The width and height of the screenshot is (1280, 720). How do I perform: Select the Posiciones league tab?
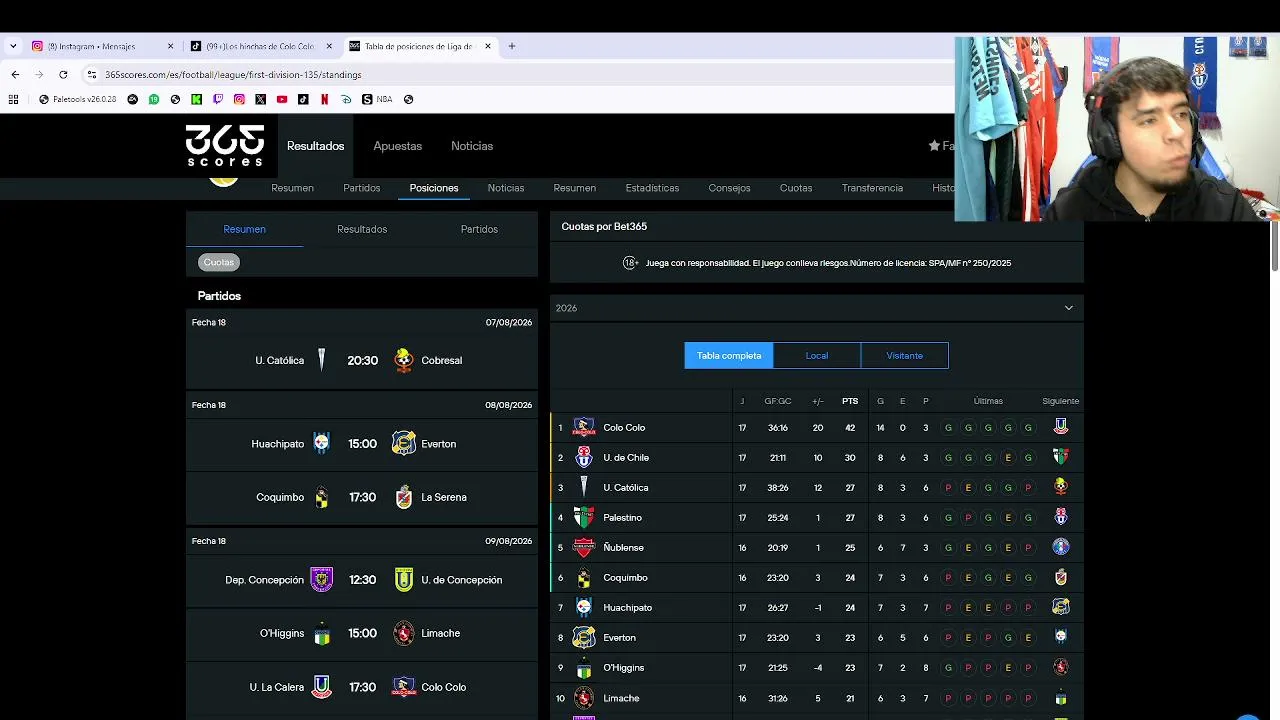pyautogui.click(x=434, y=188)
